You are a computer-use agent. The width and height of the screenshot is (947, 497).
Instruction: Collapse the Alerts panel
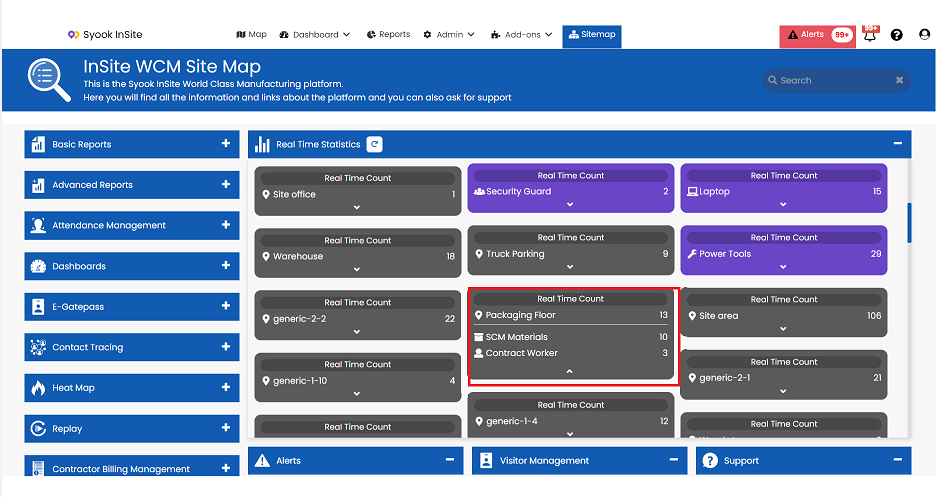449,460
